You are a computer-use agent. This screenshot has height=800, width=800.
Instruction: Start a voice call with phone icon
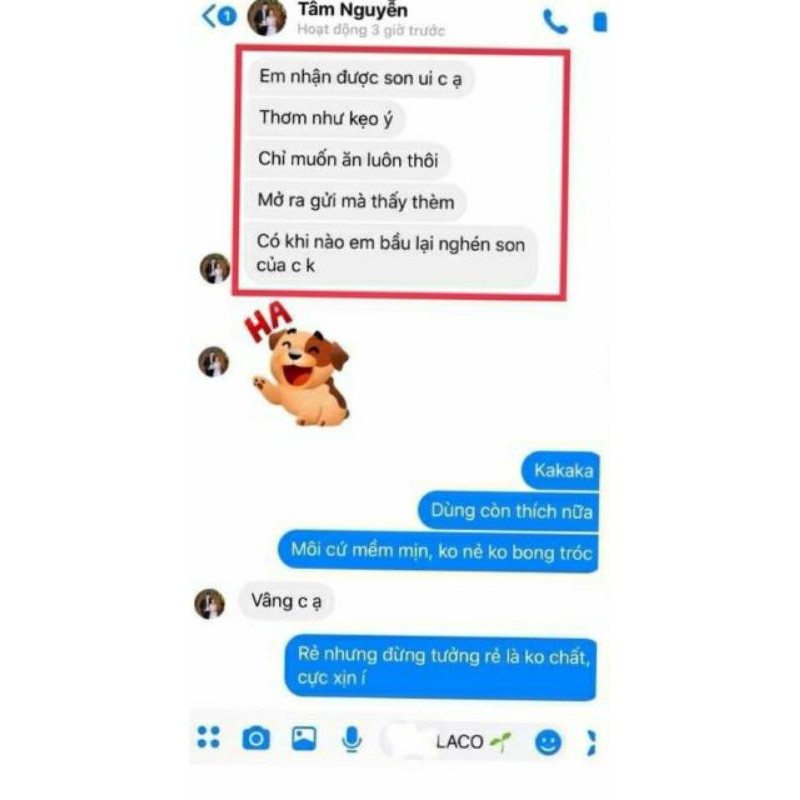555,22
